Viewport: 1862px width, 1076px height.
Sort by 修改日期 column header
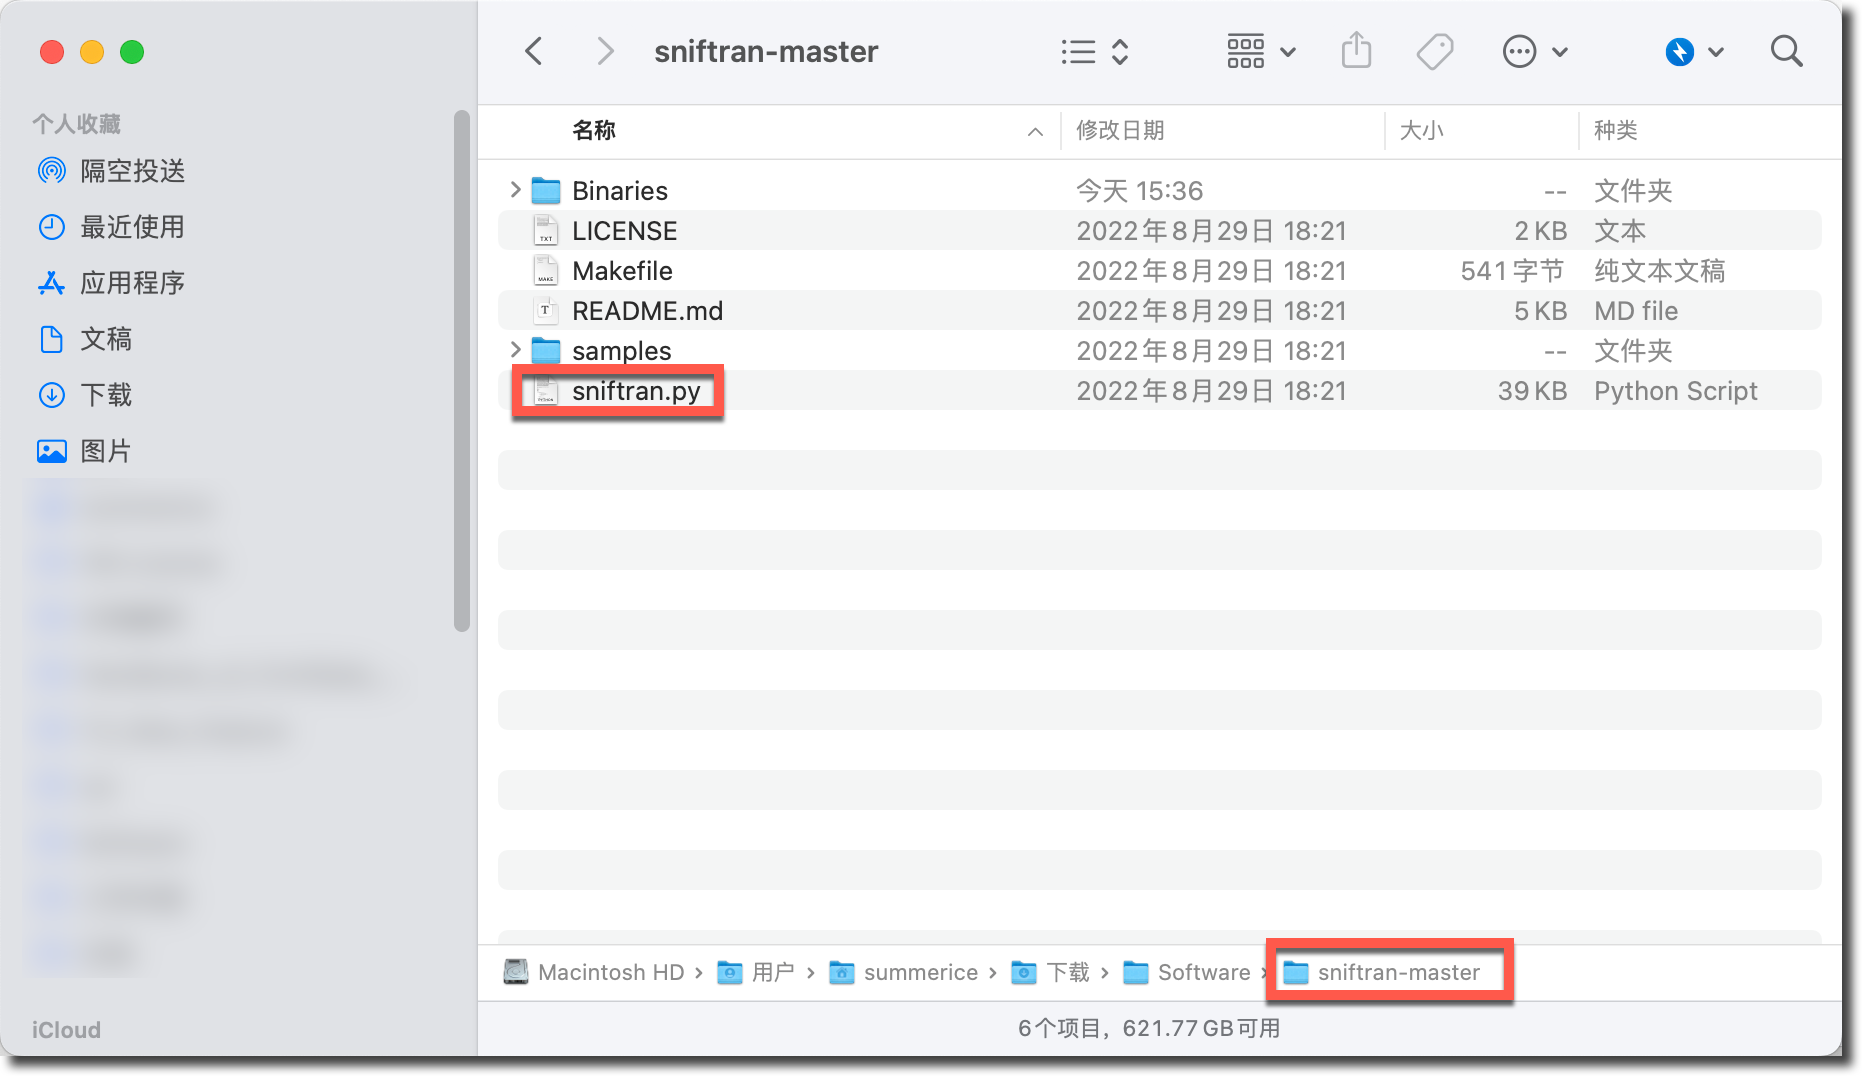tap(1120, 130)
